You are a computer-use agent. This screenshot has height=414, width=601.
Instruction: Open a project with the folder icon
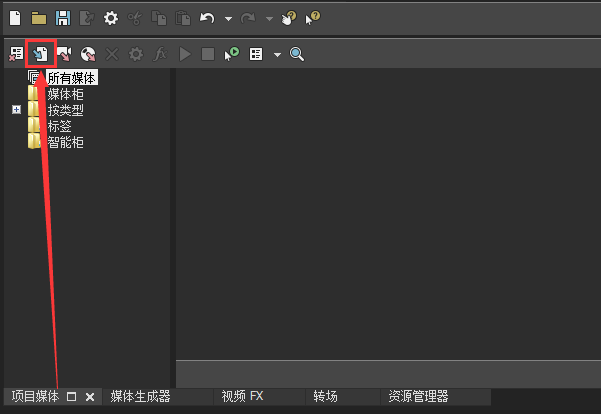pos(39,18)
